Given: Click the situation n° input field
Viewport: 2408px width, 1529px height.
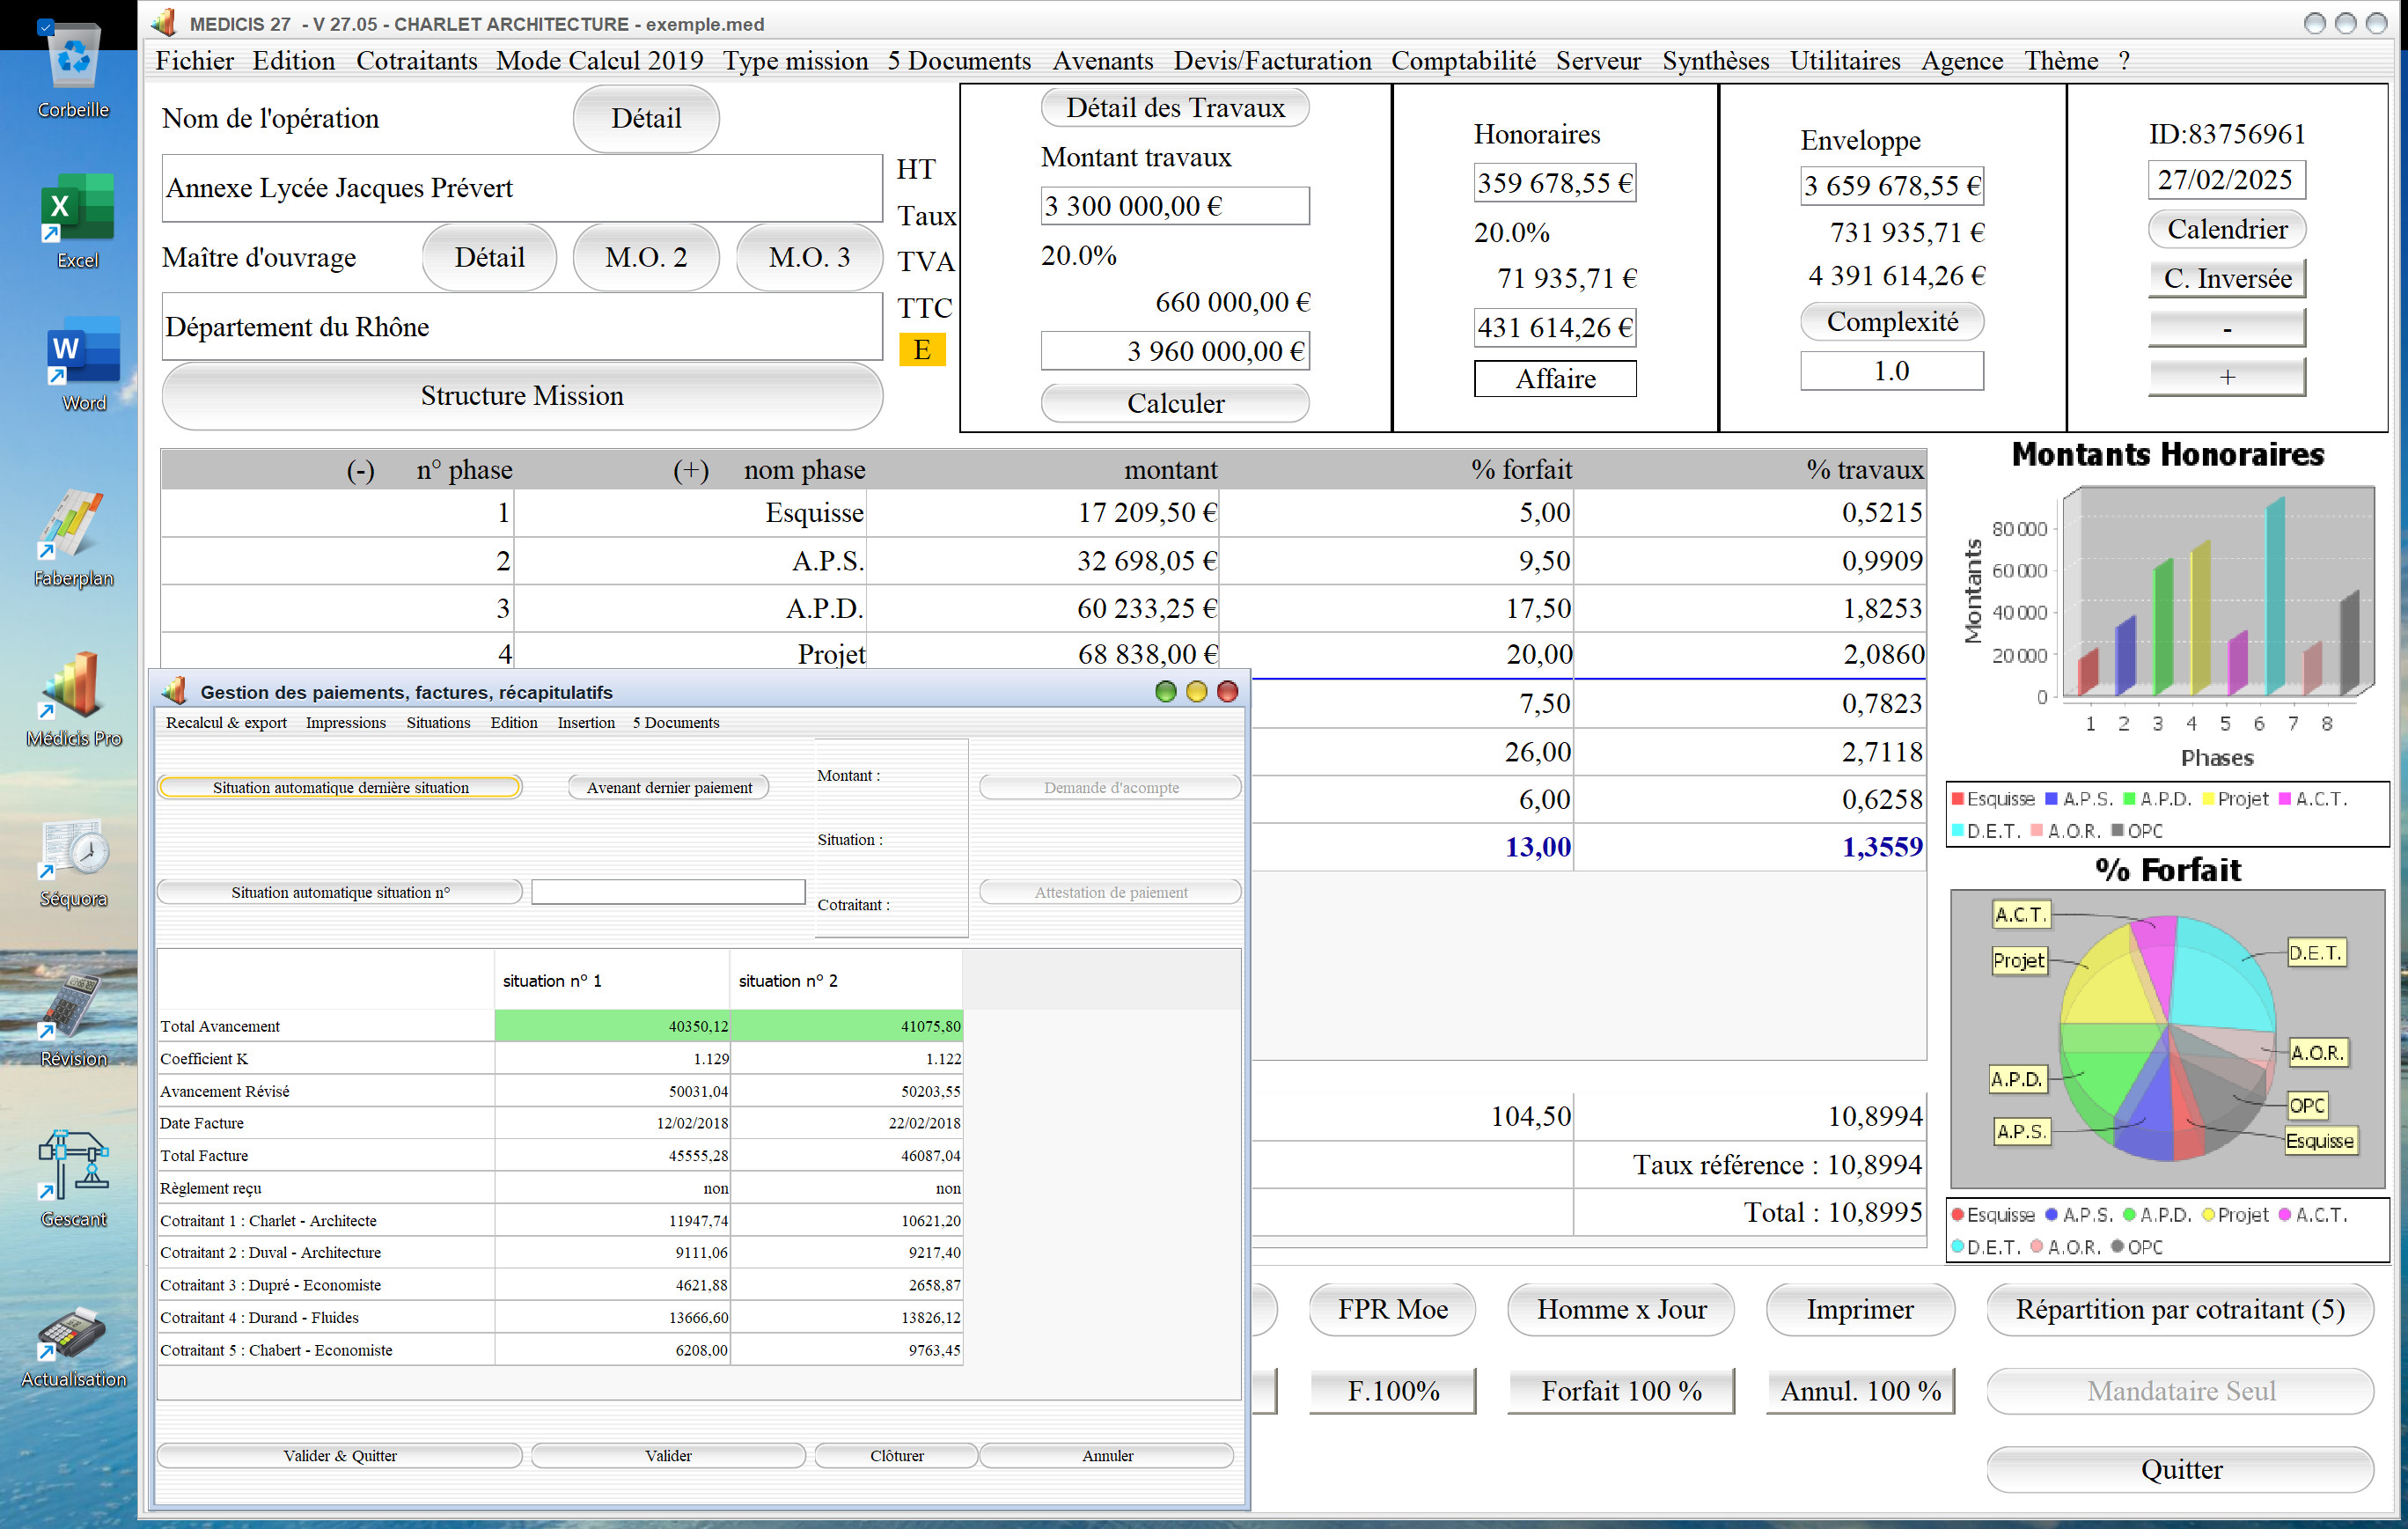Looking at the screenshot, I should tap(668, 891).
